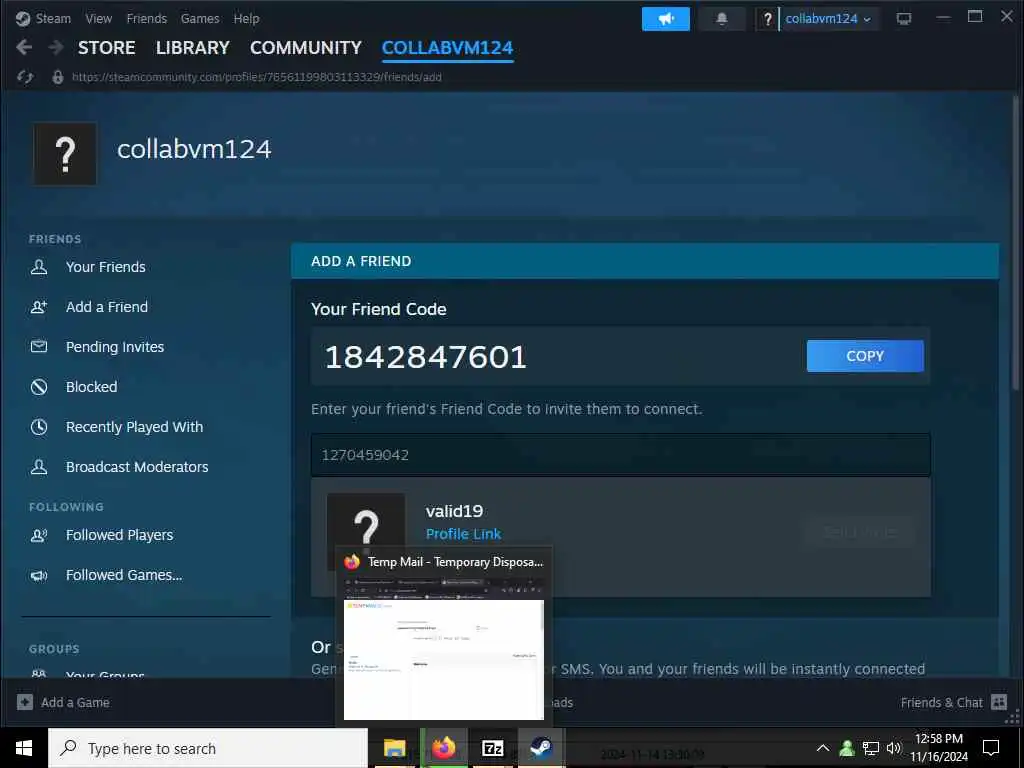Image resolution: width=1024 pixels, height=768 pixels.
Task: Click the Steam logo icon in menu bar
Action: point(23,18)
